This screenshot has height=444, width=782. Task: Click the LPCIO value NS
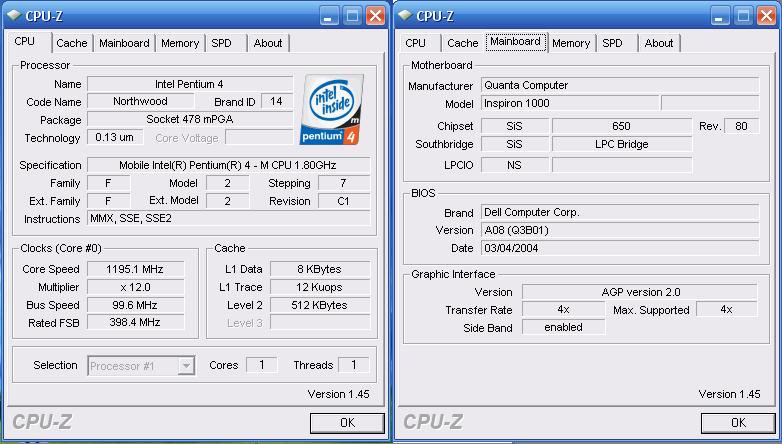pyautogui.click(x=515, y=165)
